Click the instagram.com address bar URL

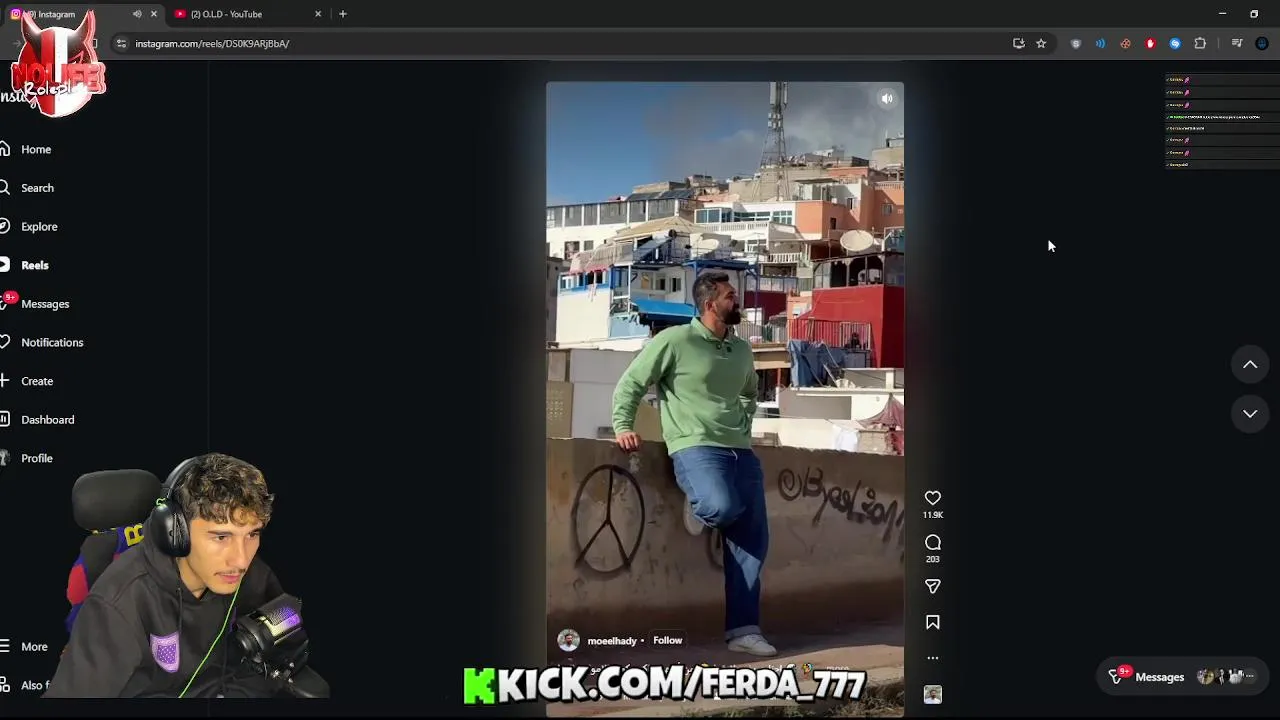coord(212,44)
